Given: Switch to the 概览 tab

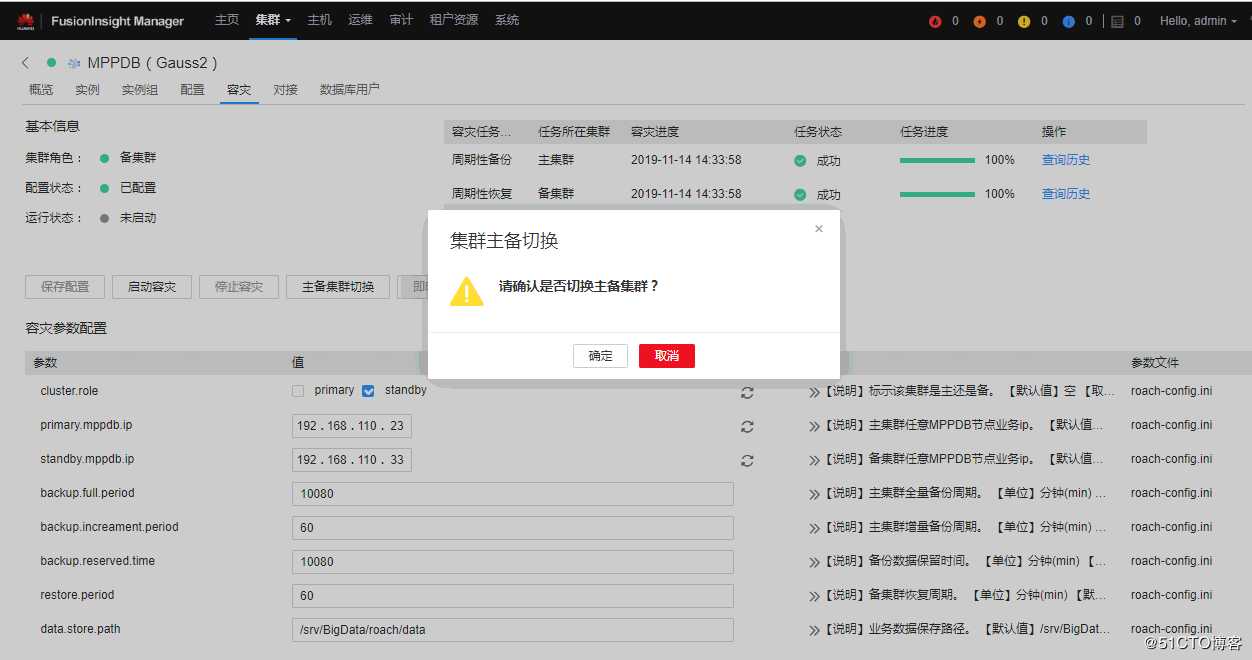Looking at the screenshot, I should click(40, 89).
